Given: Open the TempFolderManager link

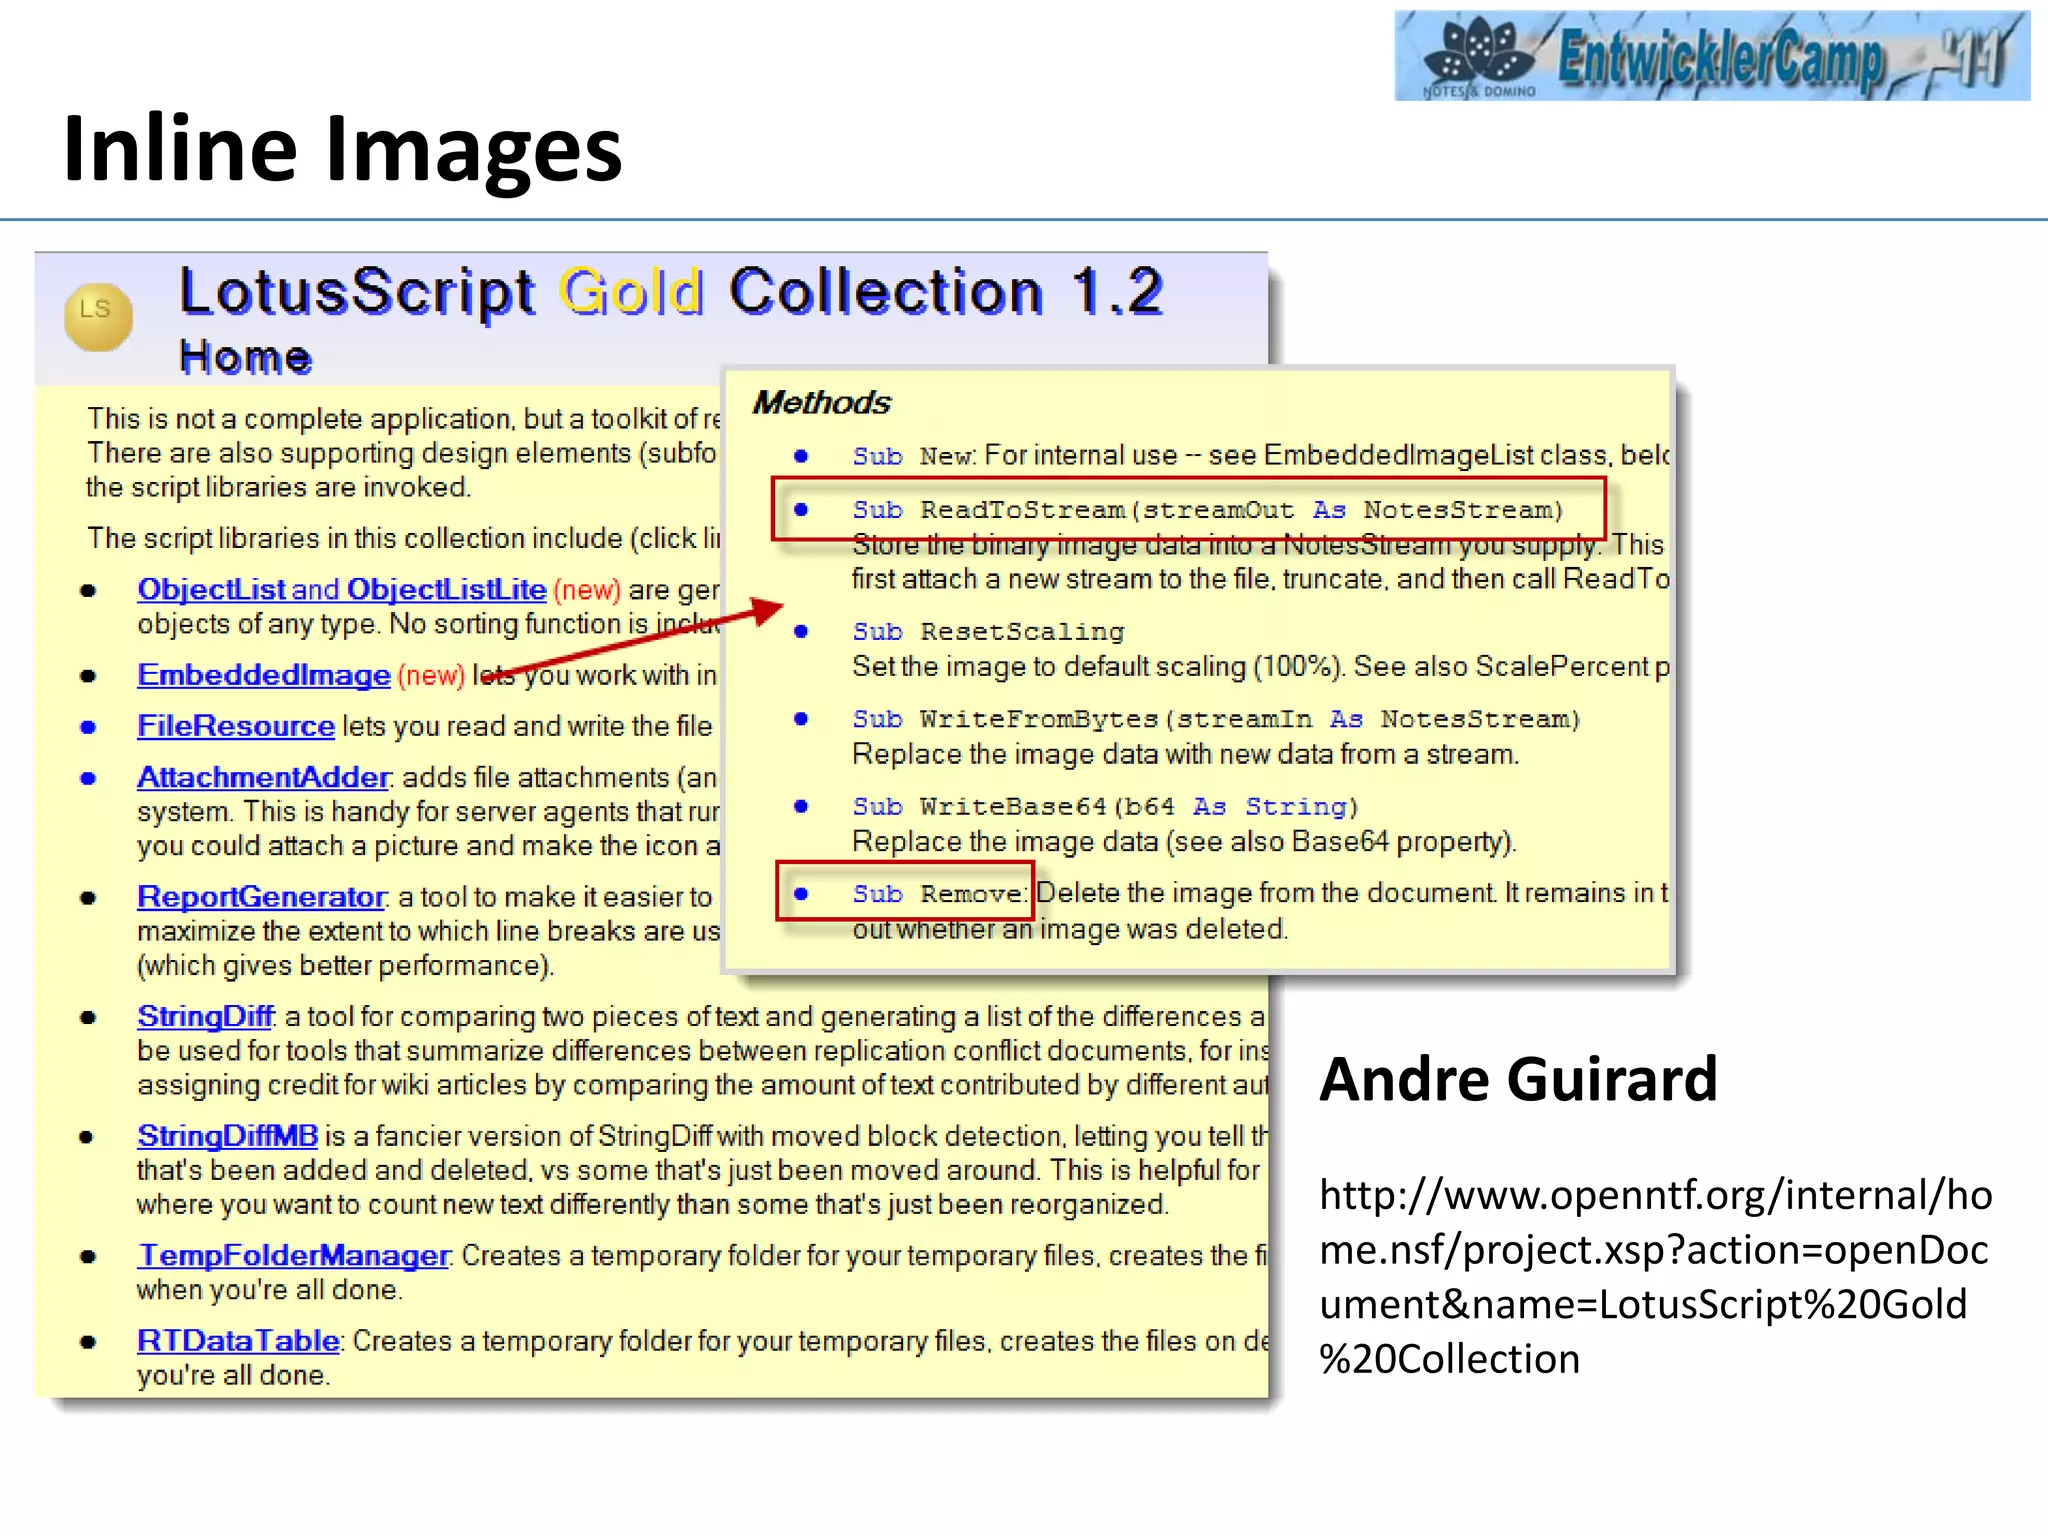Looking at the screenshot, I should [x=294, y=1255].
